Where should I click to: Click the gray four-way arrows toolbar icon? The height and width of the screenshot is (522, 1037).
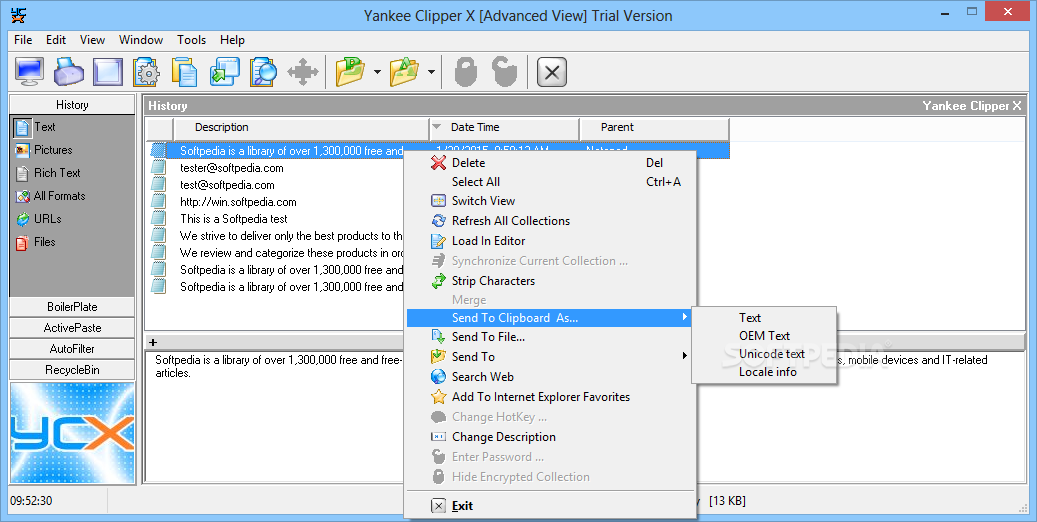pyautogui.click(x=303, y=71)
